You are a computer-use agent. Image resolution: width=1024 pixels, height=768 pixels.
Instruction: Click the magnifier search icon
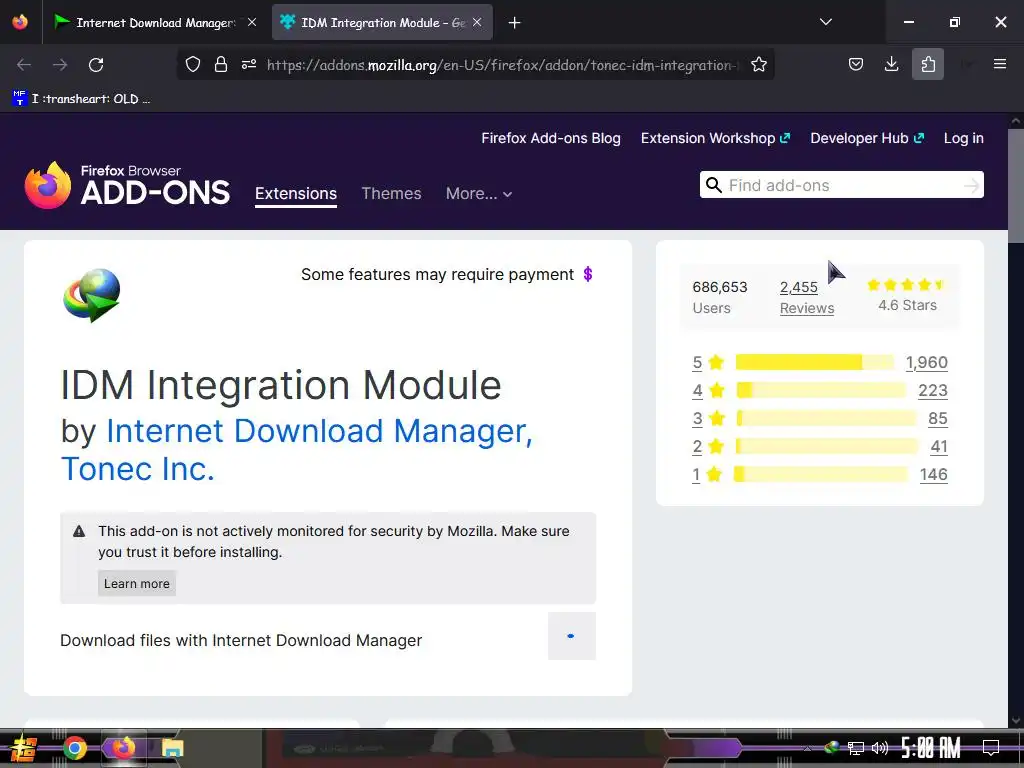pos(714,185)
